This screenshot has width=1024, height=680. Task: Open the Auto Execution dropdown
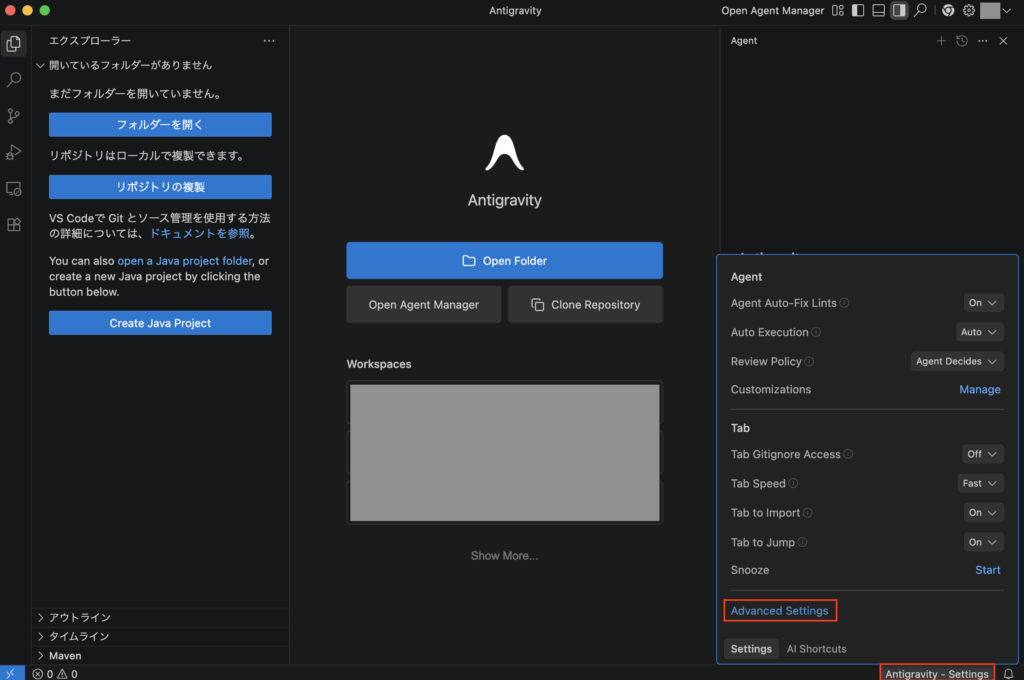pyautogui.click(x=979, y=332)
